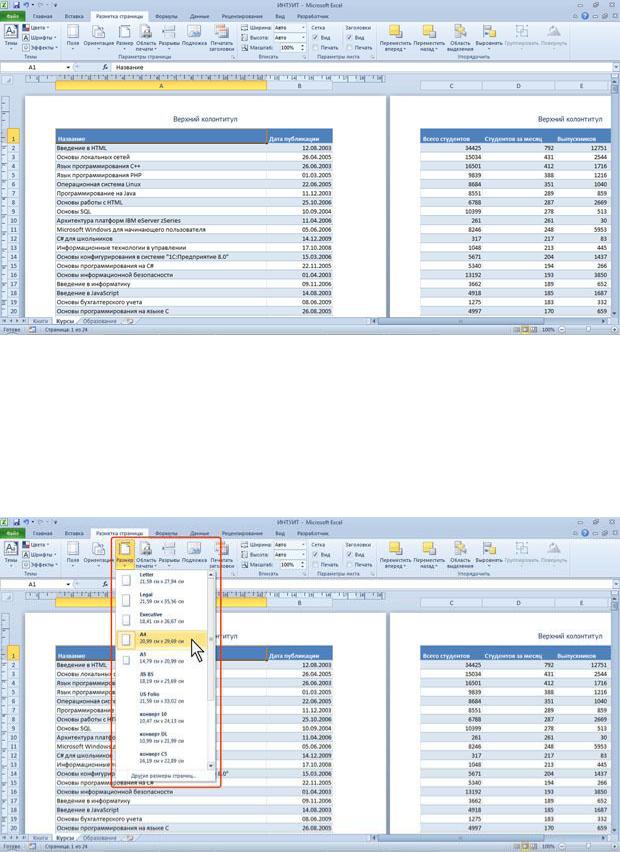Click Save icon in upper window quick access toolbar
This screenshot has height=852, width=620.
coord(16,5)
